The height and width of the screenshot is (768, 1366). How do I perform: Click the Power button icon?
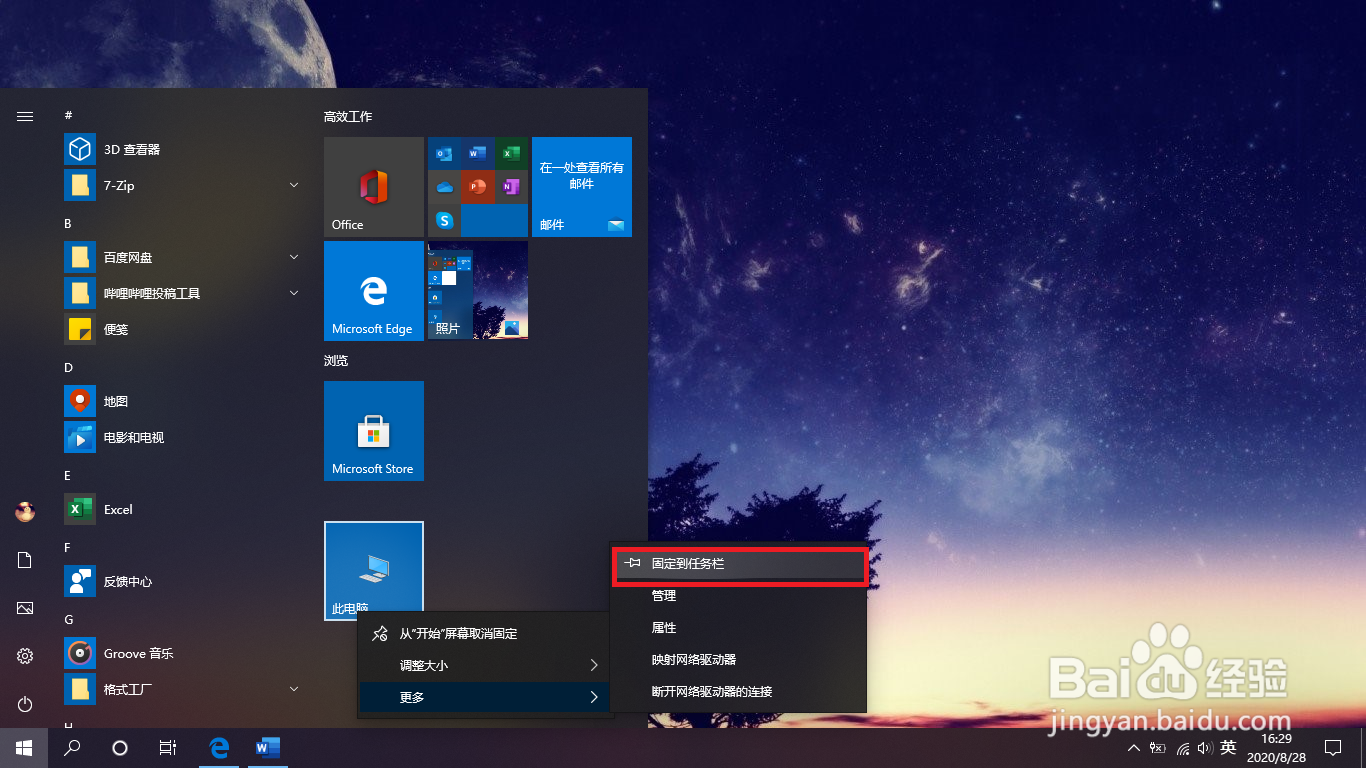25,704
